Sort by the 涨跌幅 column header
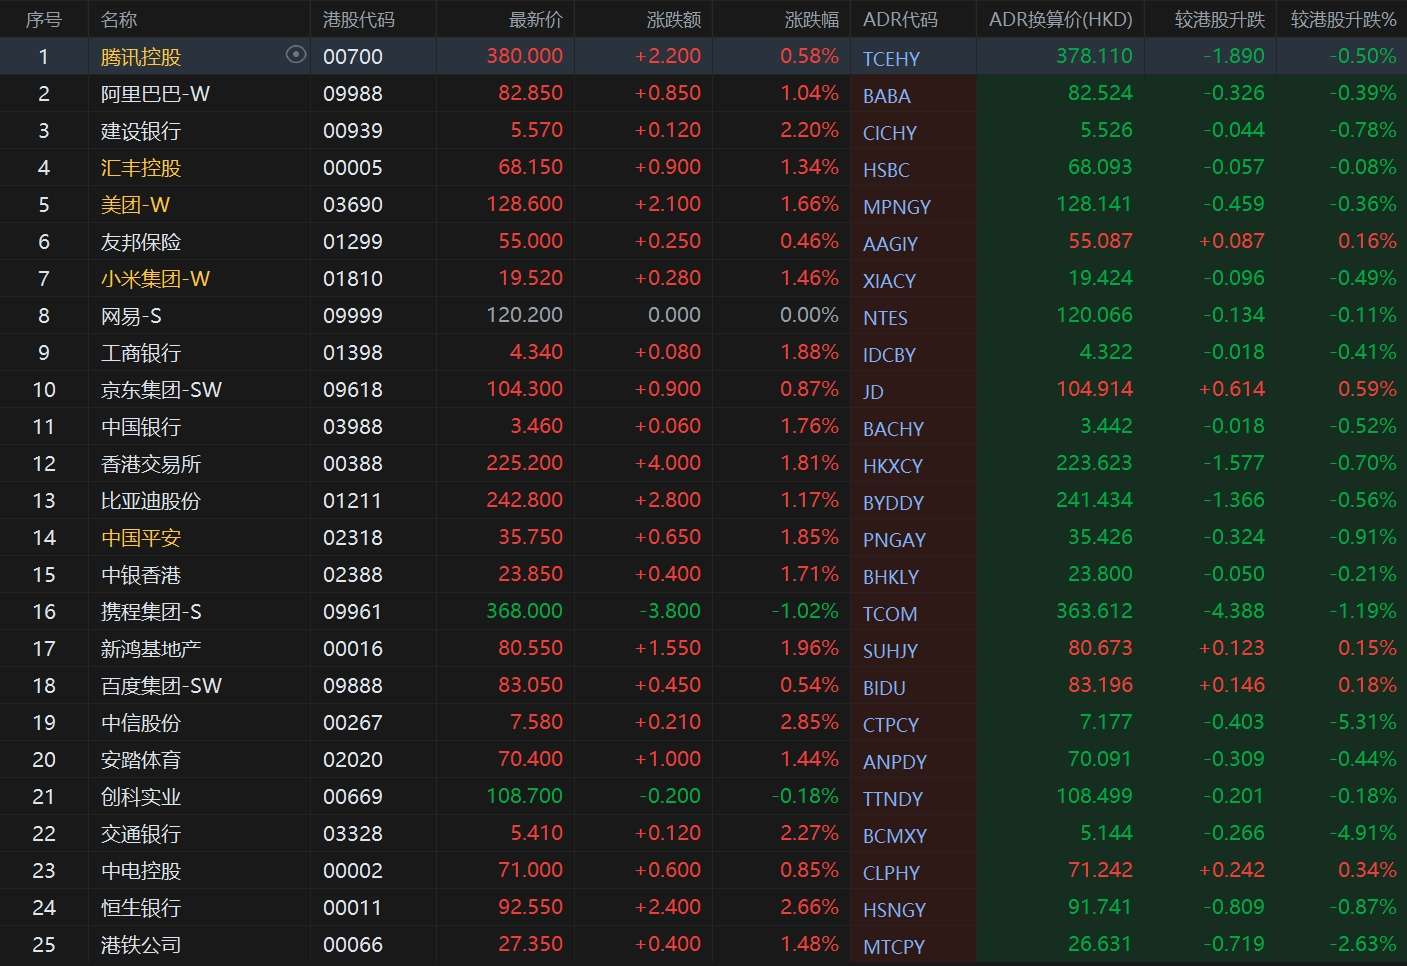The width and height of the screenshot is (1407, 966). [812, 19]
